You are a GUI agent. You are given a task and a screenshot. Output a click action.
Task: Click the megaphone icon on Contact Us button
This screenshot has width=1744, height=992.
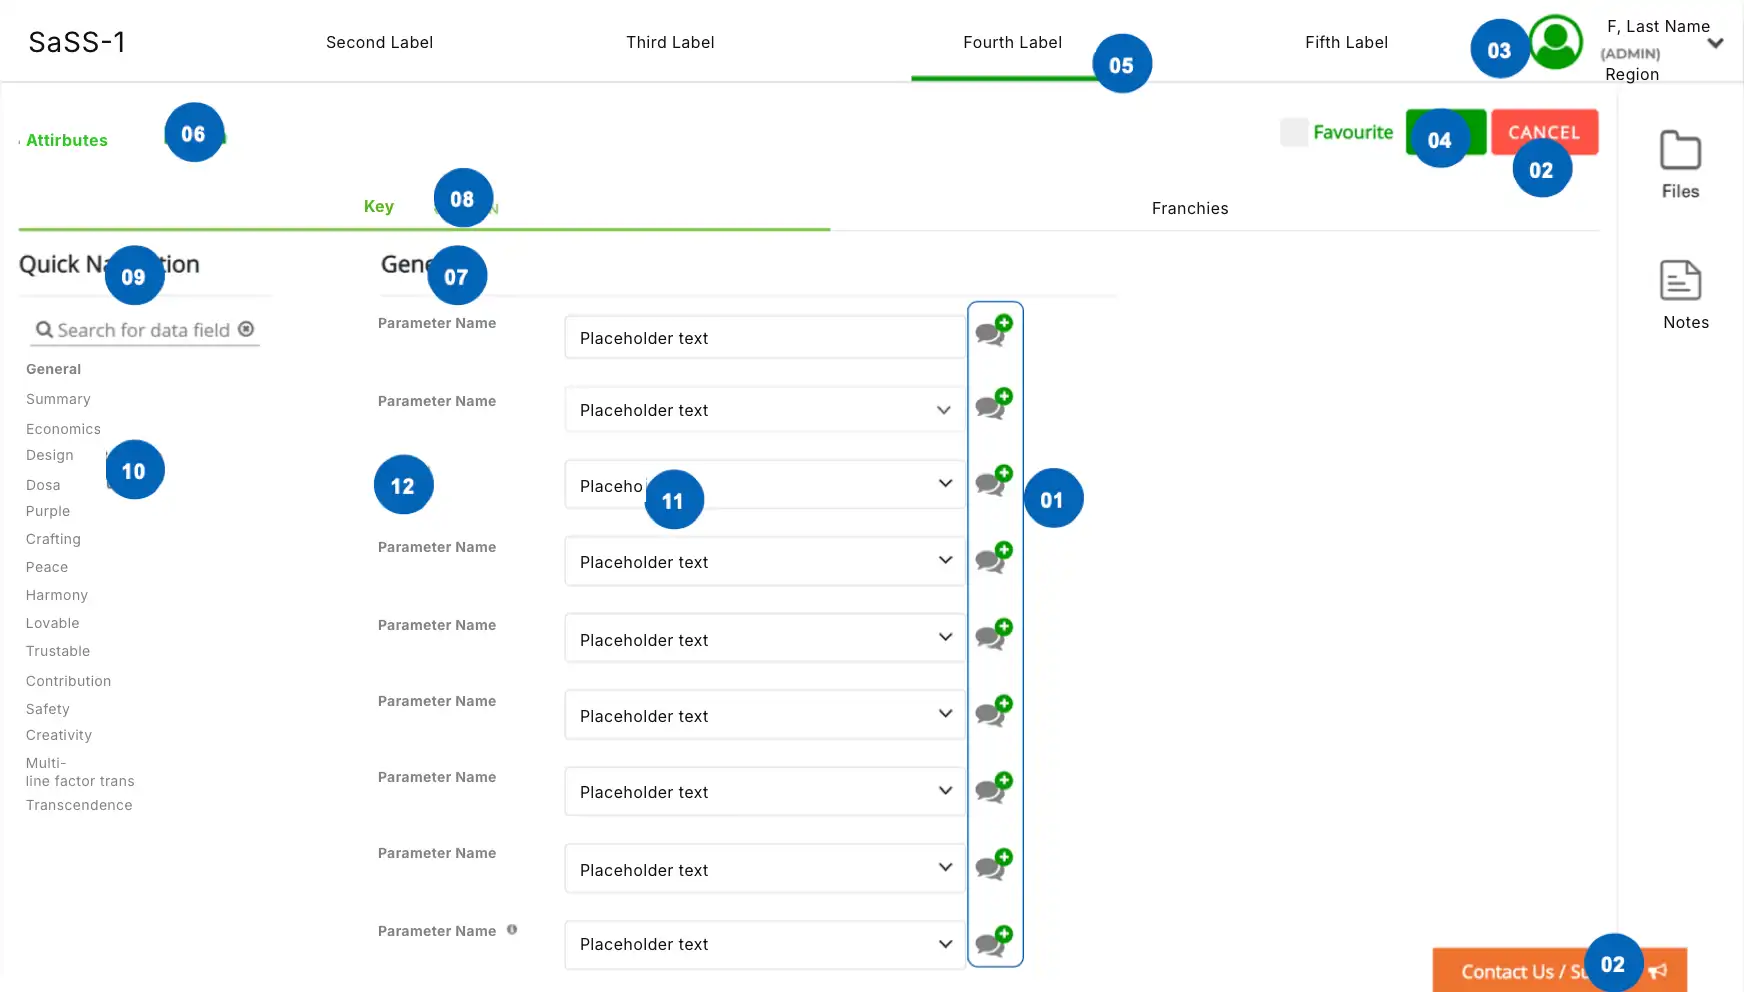1658,970
